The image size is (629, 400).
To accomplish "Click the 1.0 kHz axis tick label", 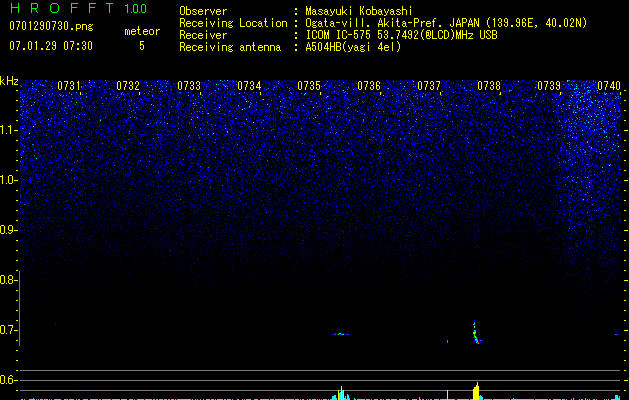I will coord(7,180).
